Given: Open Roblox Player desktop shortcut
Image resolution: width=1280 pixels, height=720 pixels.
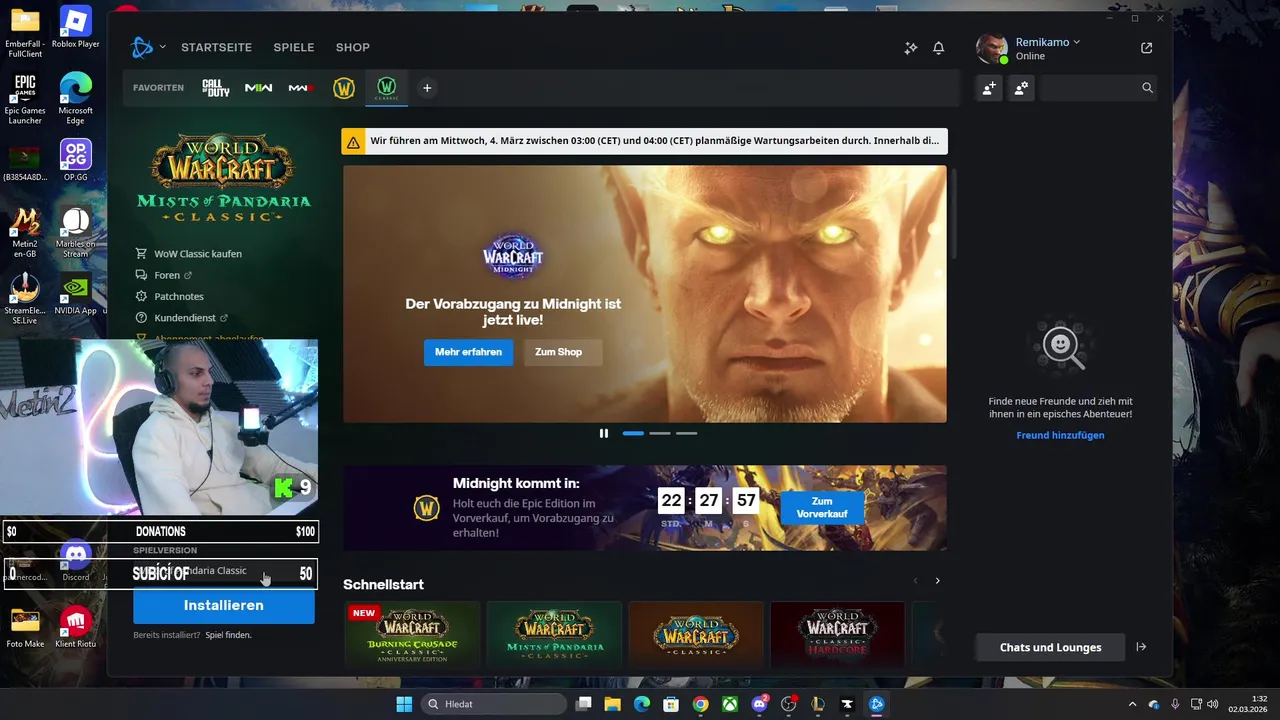Looking at the screenshot, I should (x=76, y=27).
